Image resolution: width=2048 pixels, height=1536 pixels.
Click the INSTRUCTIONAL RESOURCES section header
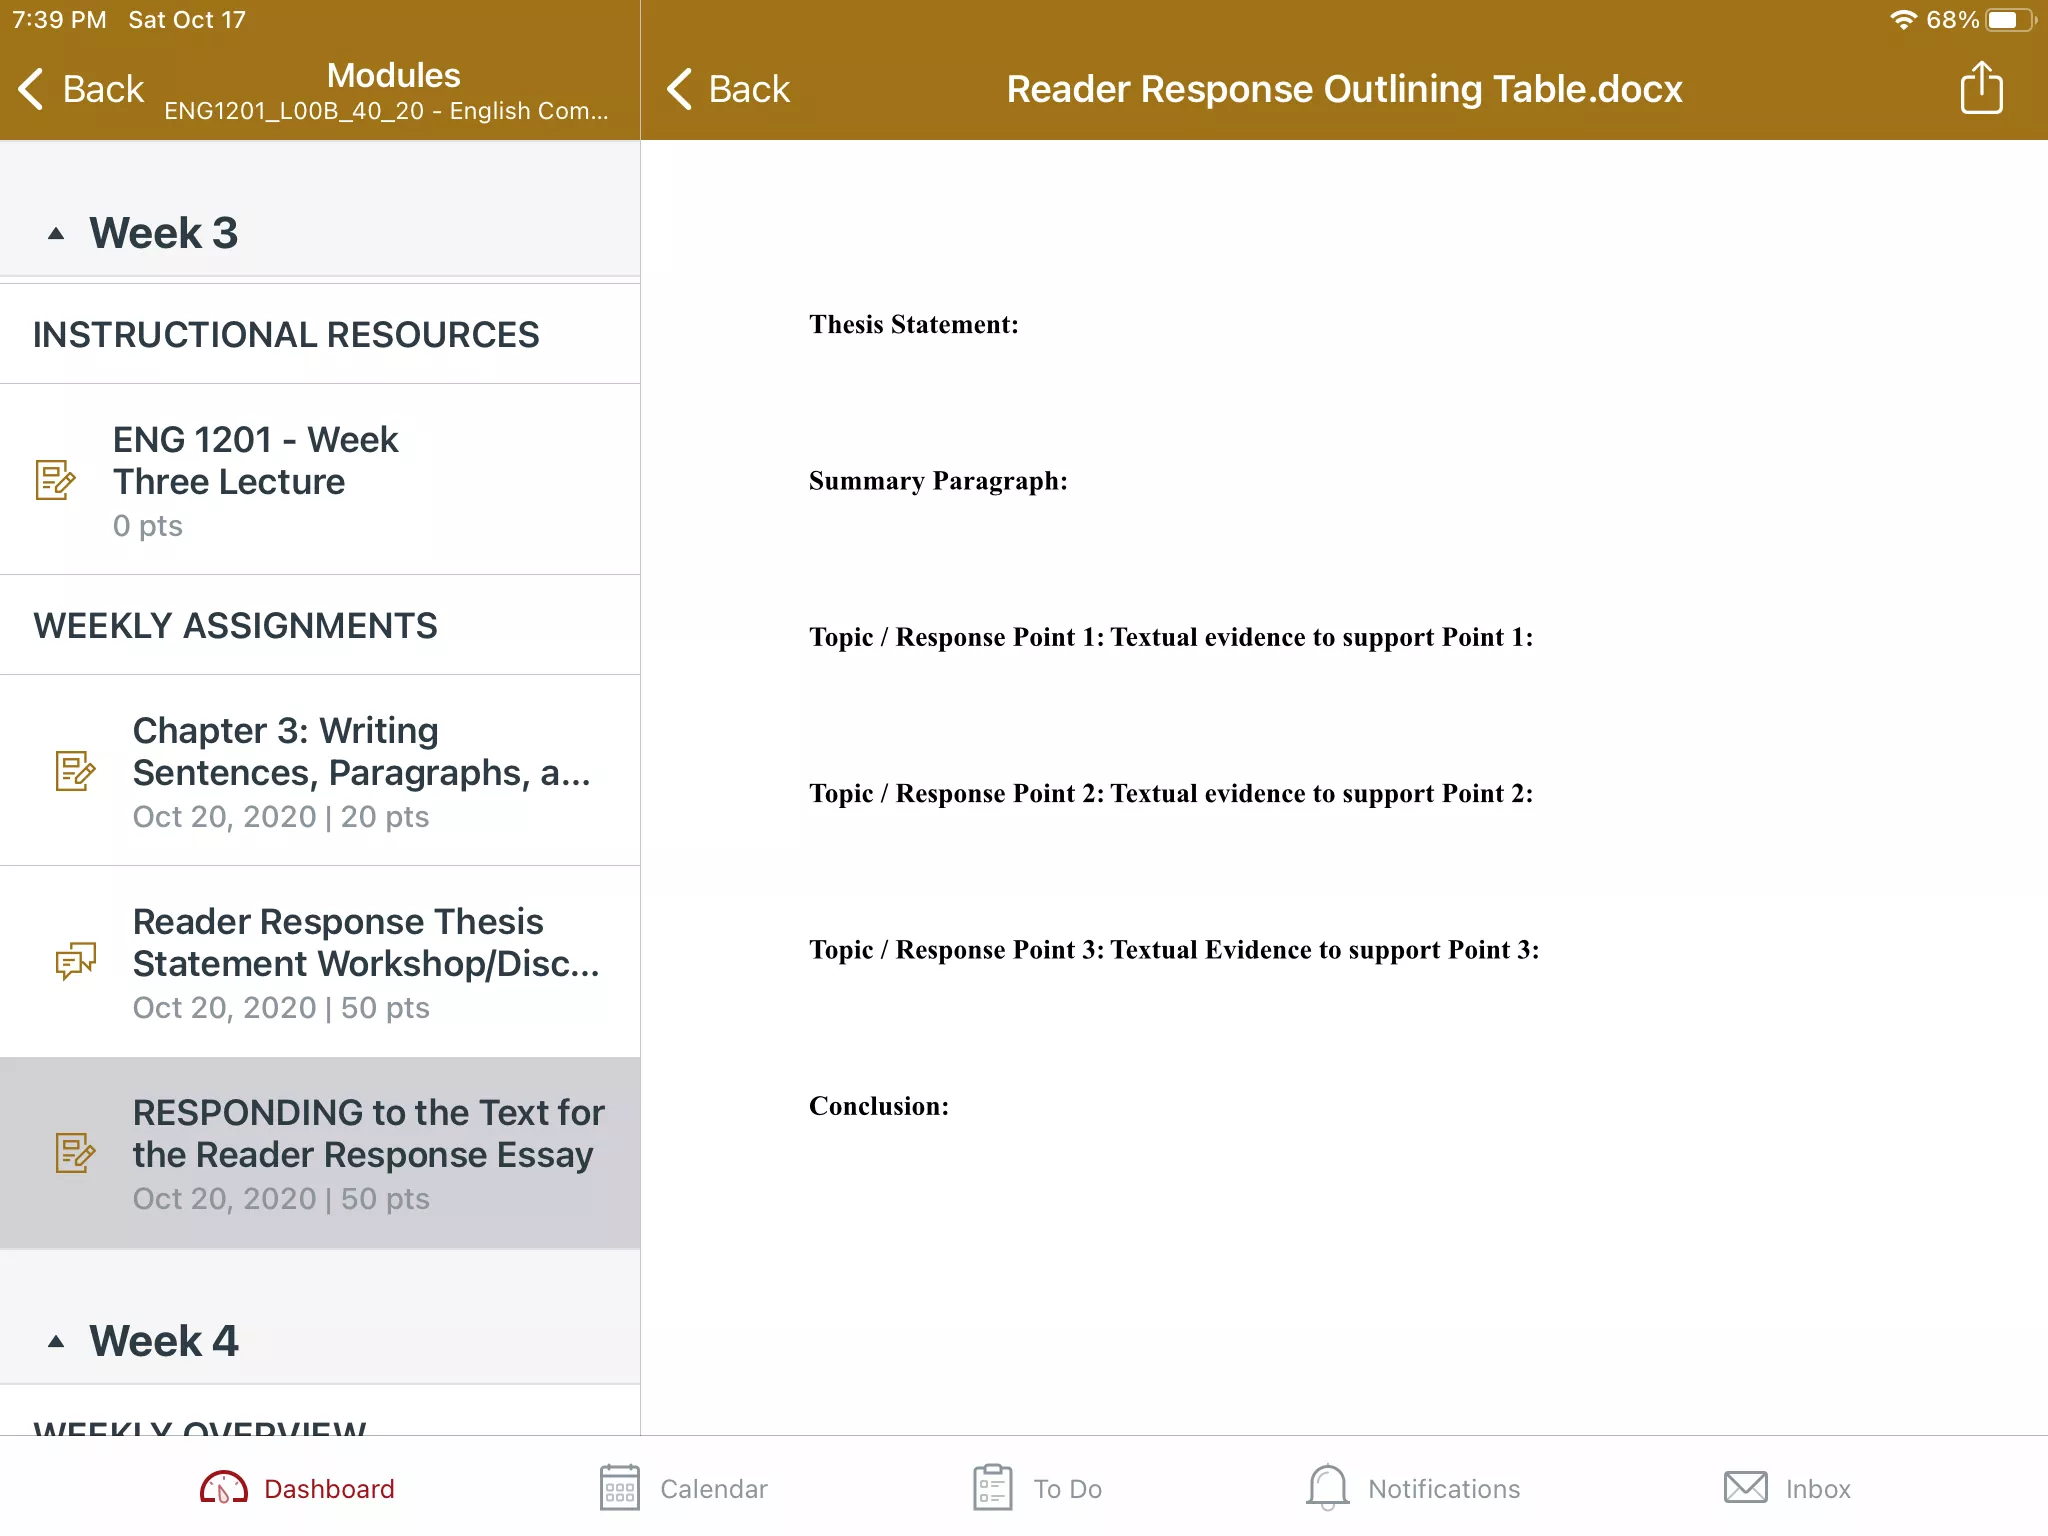click(286, 335)
